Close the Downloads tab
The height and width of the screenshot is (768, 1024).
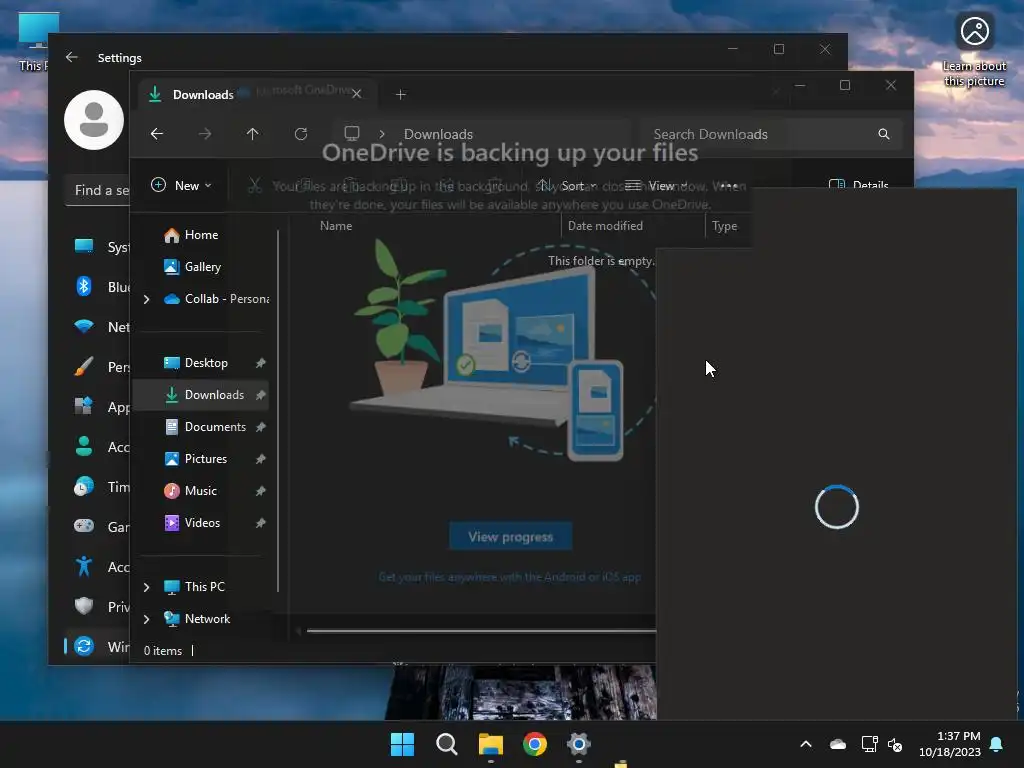click(x=357, y=94)
